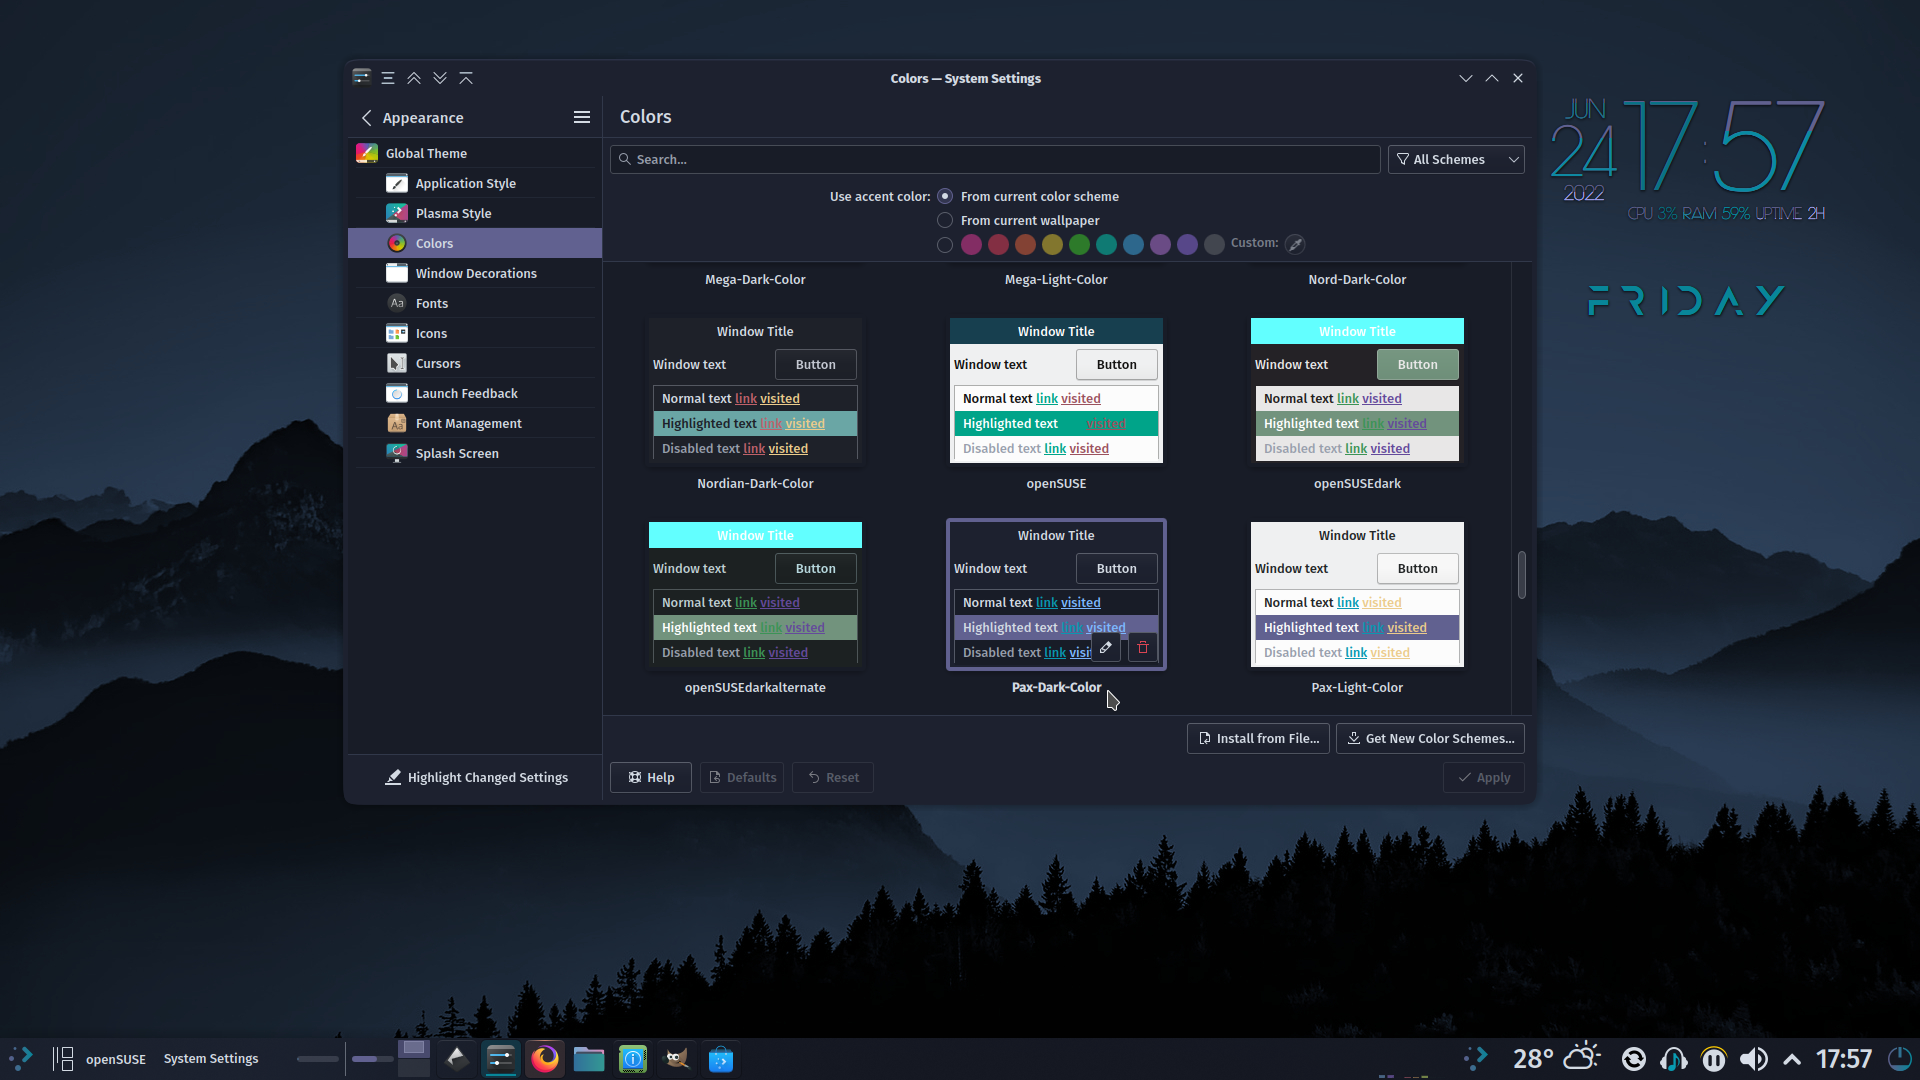1920x1080 pixels.
Task: Click the taskbar clock showing 17:57
Action: tap(1843, 1059)
